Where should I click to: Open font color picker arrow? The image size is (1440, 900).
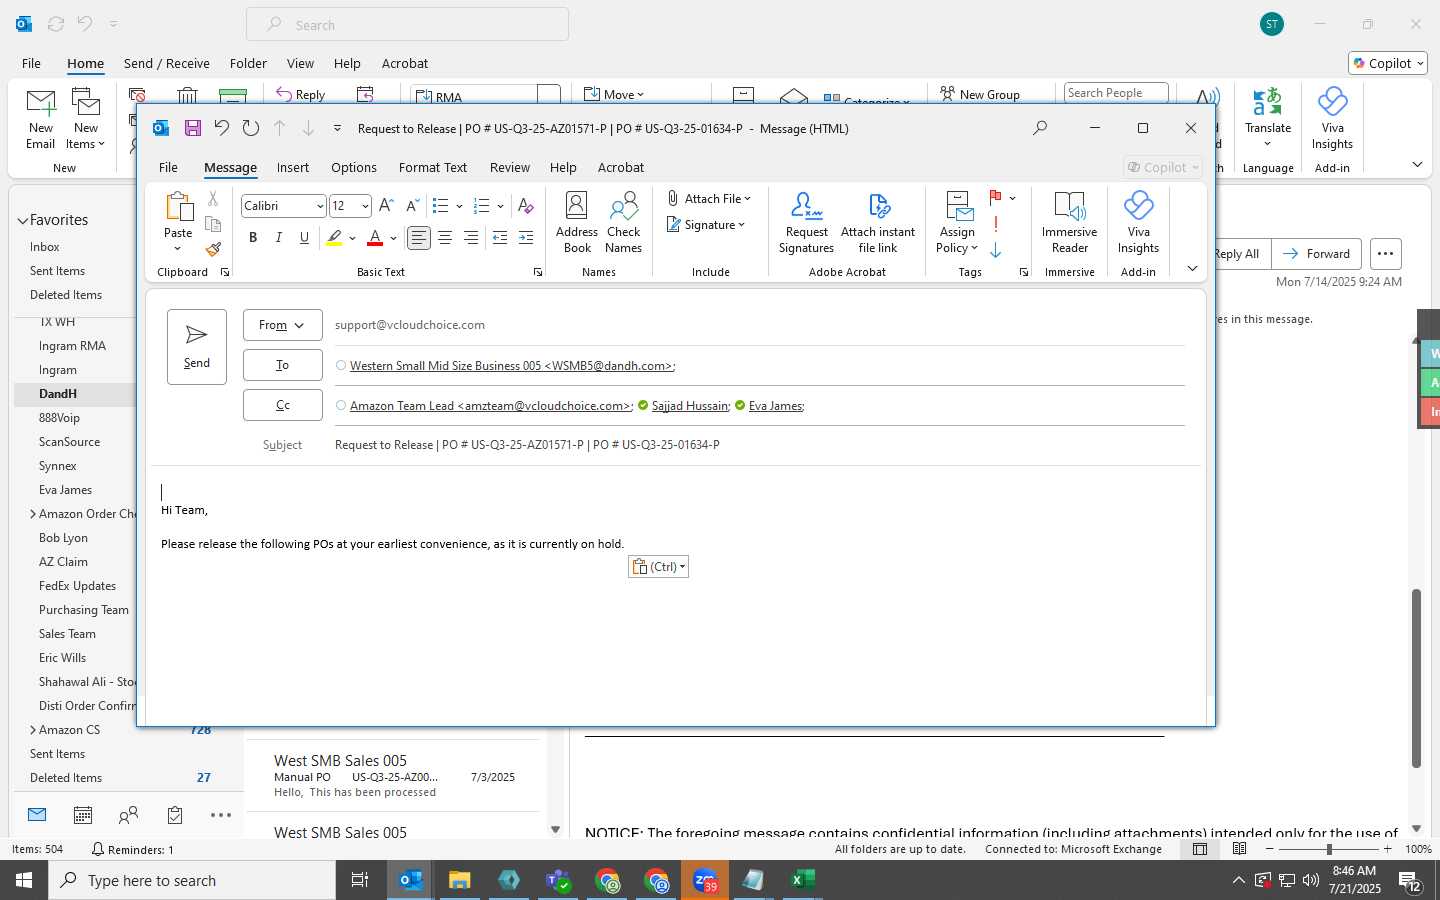394,237
